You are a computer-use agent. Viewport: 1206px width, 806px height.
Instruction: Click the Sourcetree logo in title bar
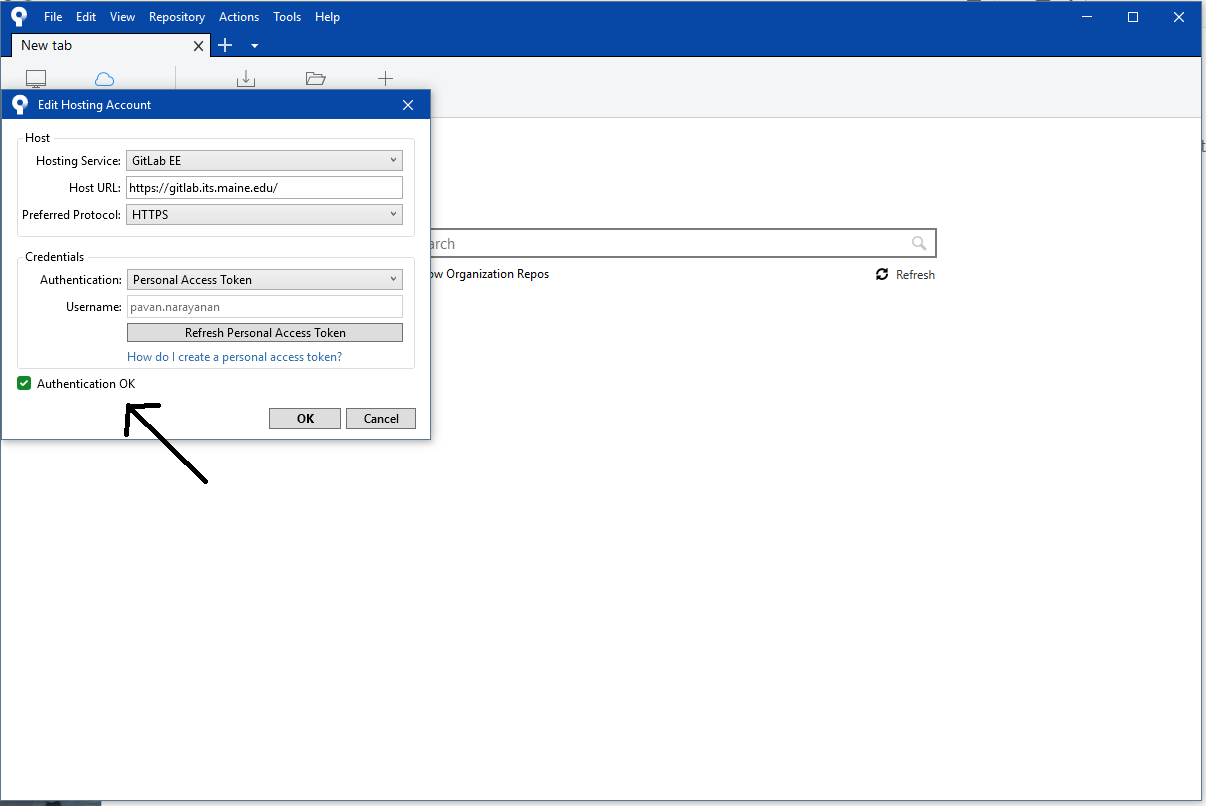point(19,16)
